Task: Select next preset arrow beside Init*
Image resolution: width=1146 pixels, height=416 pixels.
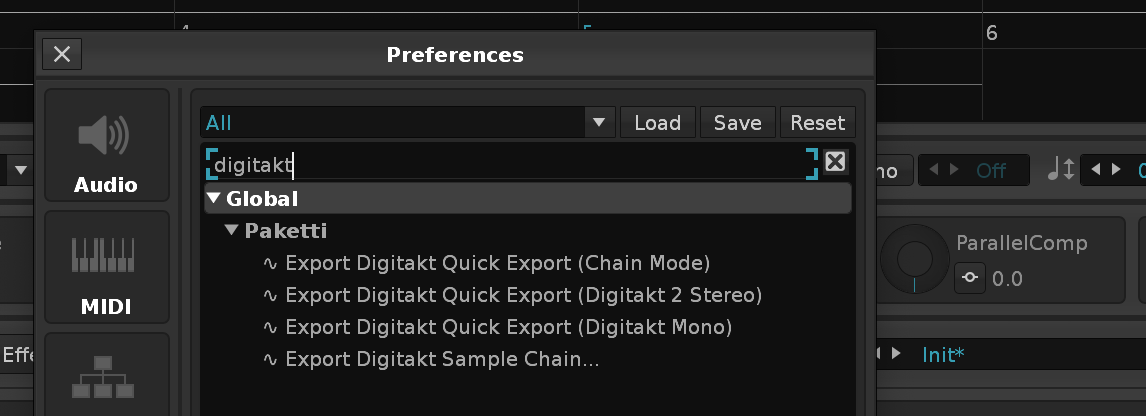Action: pyautogui.click(x=896, y=354)
